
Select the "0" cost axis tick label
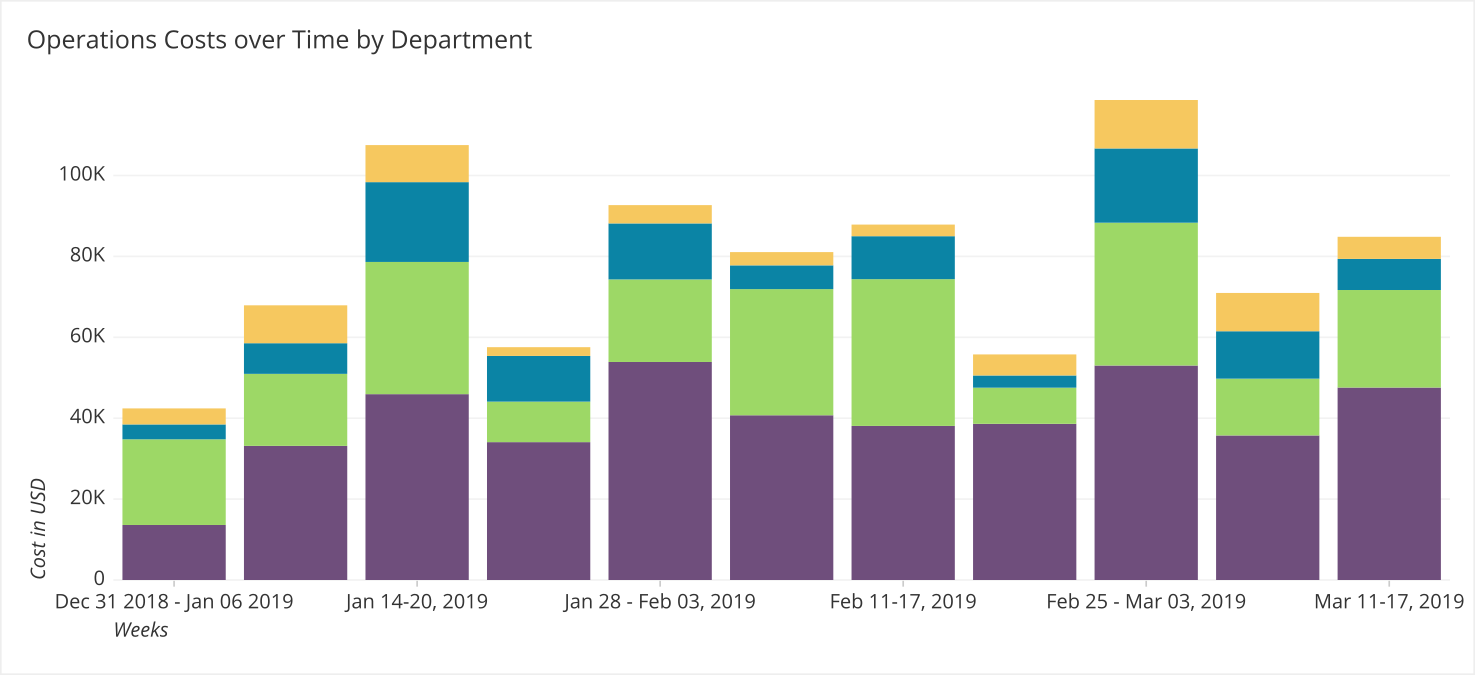pyautogui.click(x=100, y=579)
